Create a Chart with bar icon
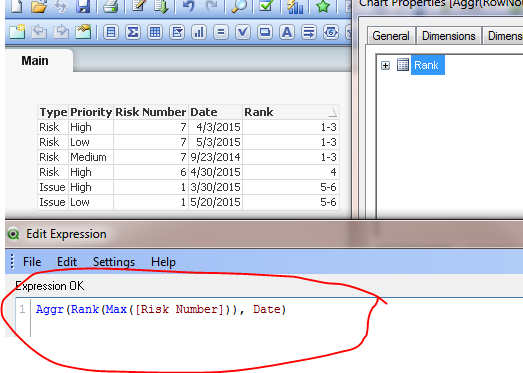The height and width of the screenshot is (373, 523). coord(199,32)
